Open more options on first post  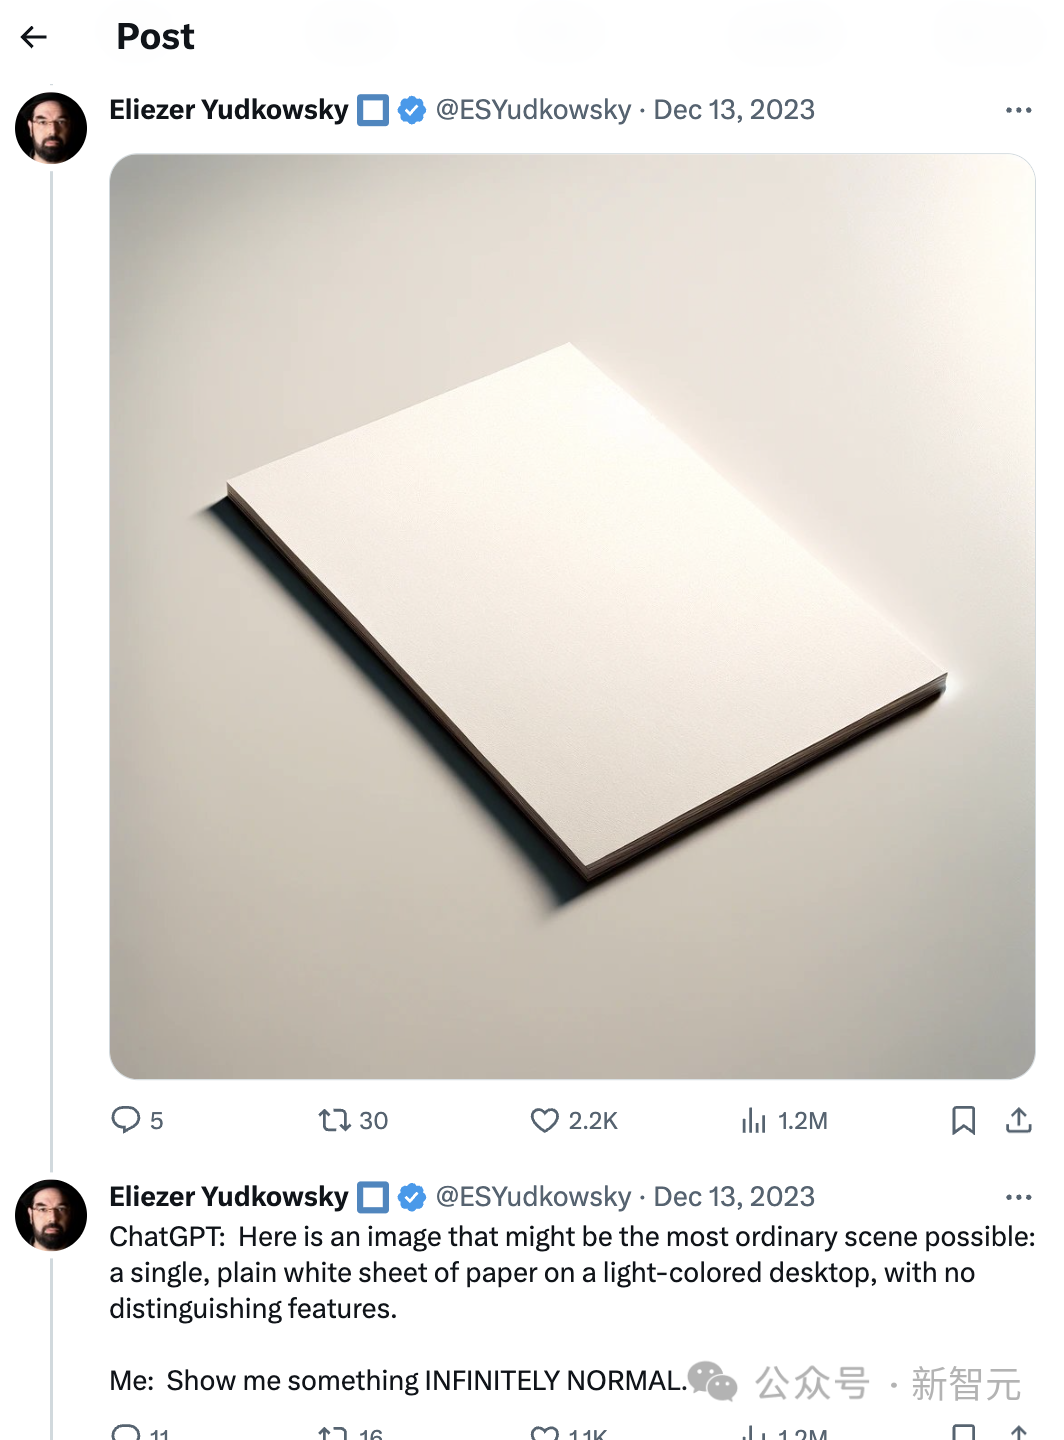tap(1018, 110)
